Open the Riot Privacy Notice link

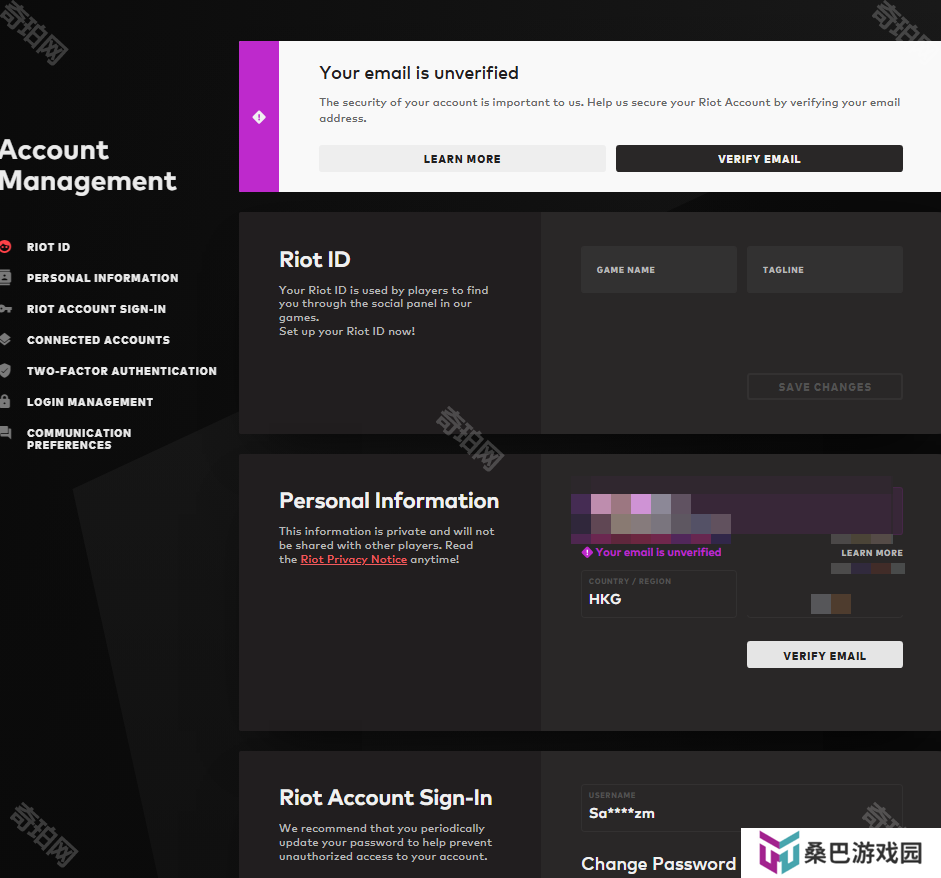coord(353,560)
